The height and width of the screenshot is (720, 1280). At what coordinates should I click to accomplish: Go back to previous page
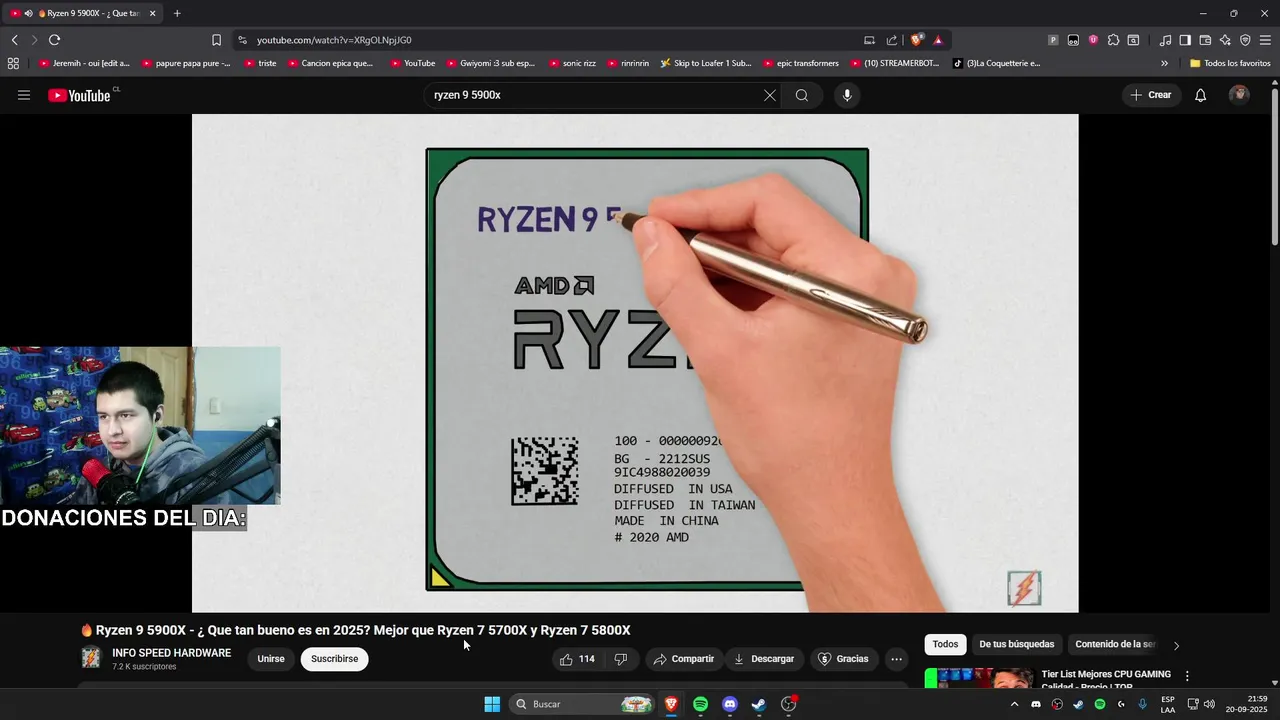tap(15, 40)
